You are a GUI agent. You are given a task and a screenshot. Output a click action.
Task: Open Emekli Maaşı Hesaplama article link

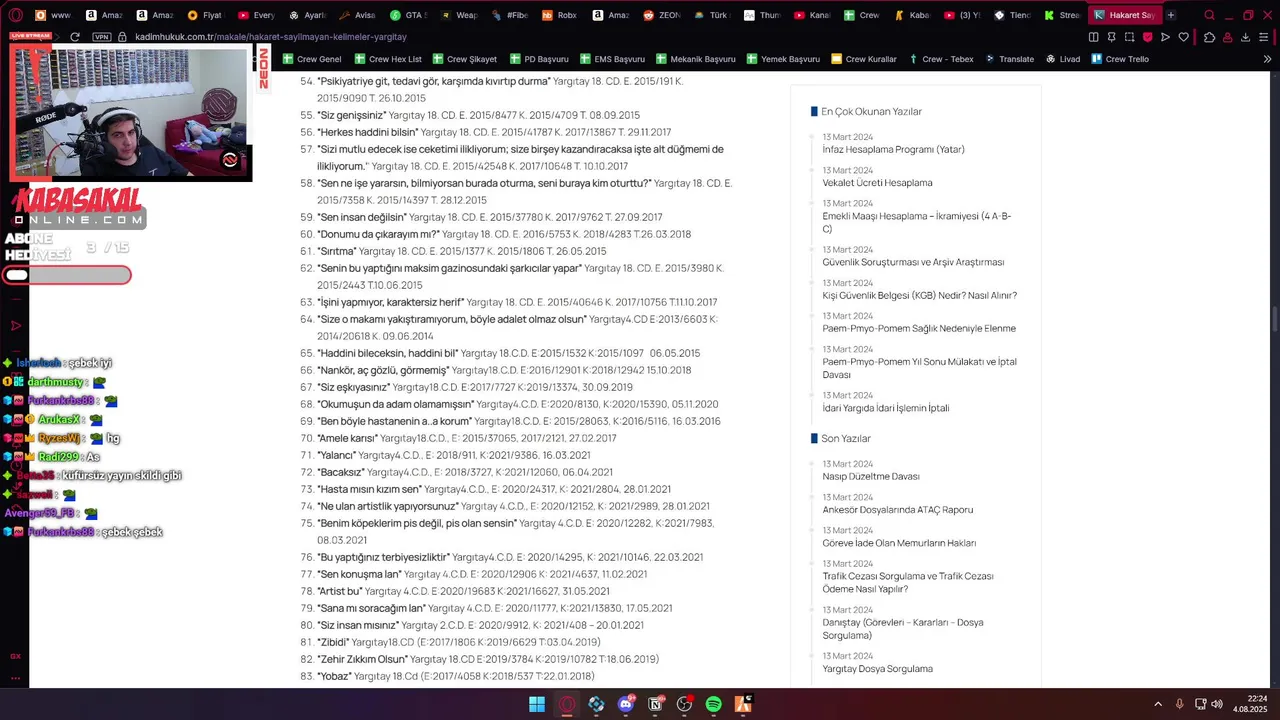tap(917, 222)
